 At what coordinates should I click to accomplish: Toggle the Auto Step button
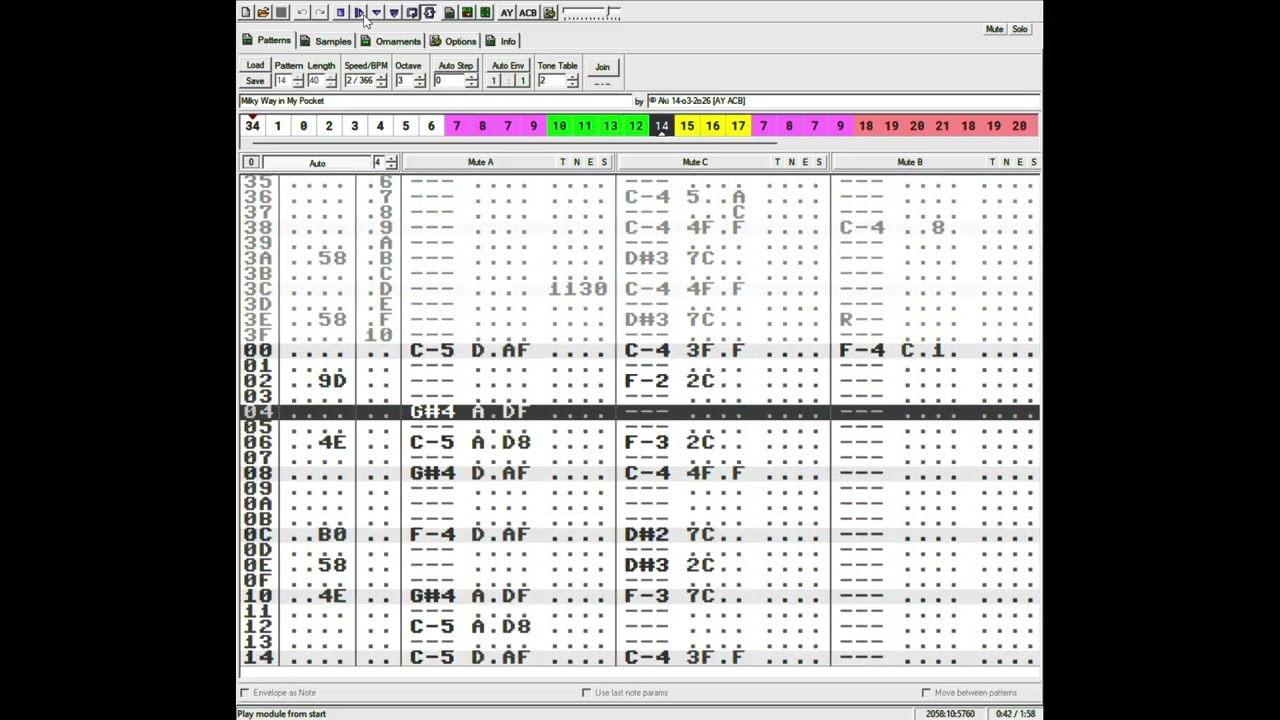coord(455,66)
